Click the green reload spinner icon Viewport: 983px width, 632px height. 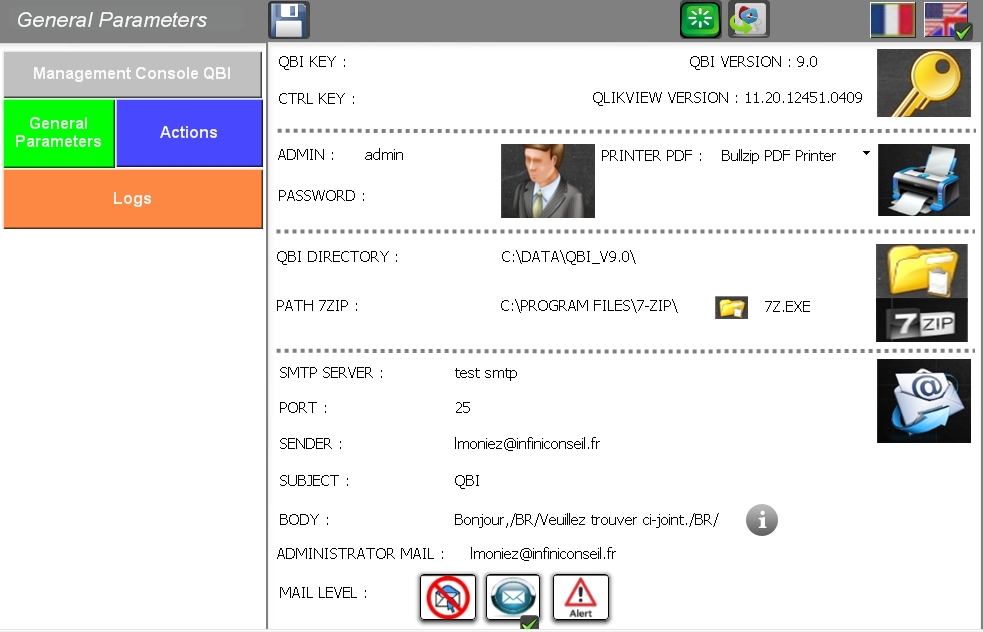click(700, 19)
